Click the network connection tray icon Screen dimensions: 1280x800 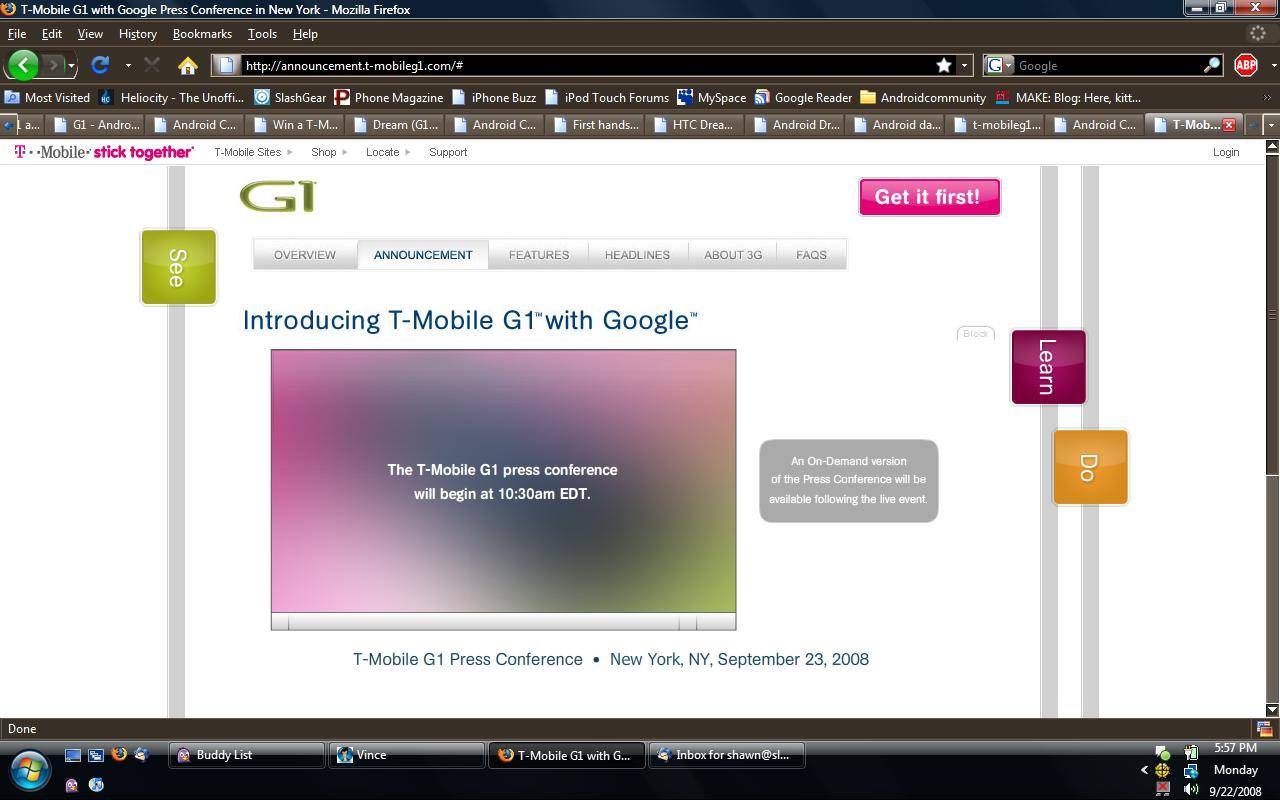click(1190, 771)
